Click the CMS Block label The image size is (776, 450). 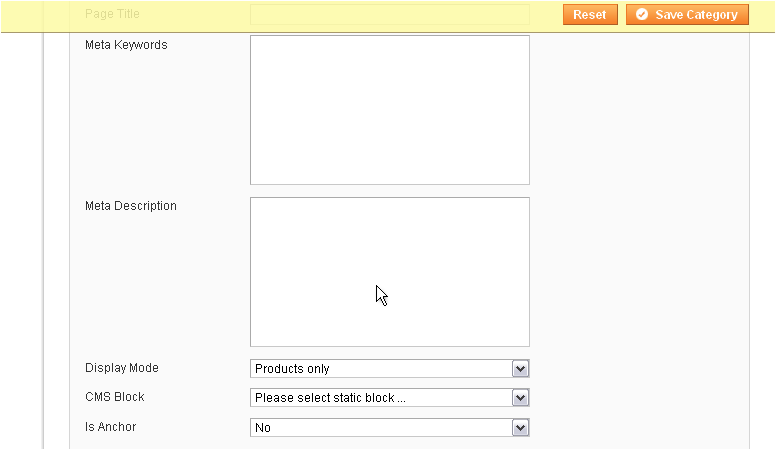(x=115, y=397)
